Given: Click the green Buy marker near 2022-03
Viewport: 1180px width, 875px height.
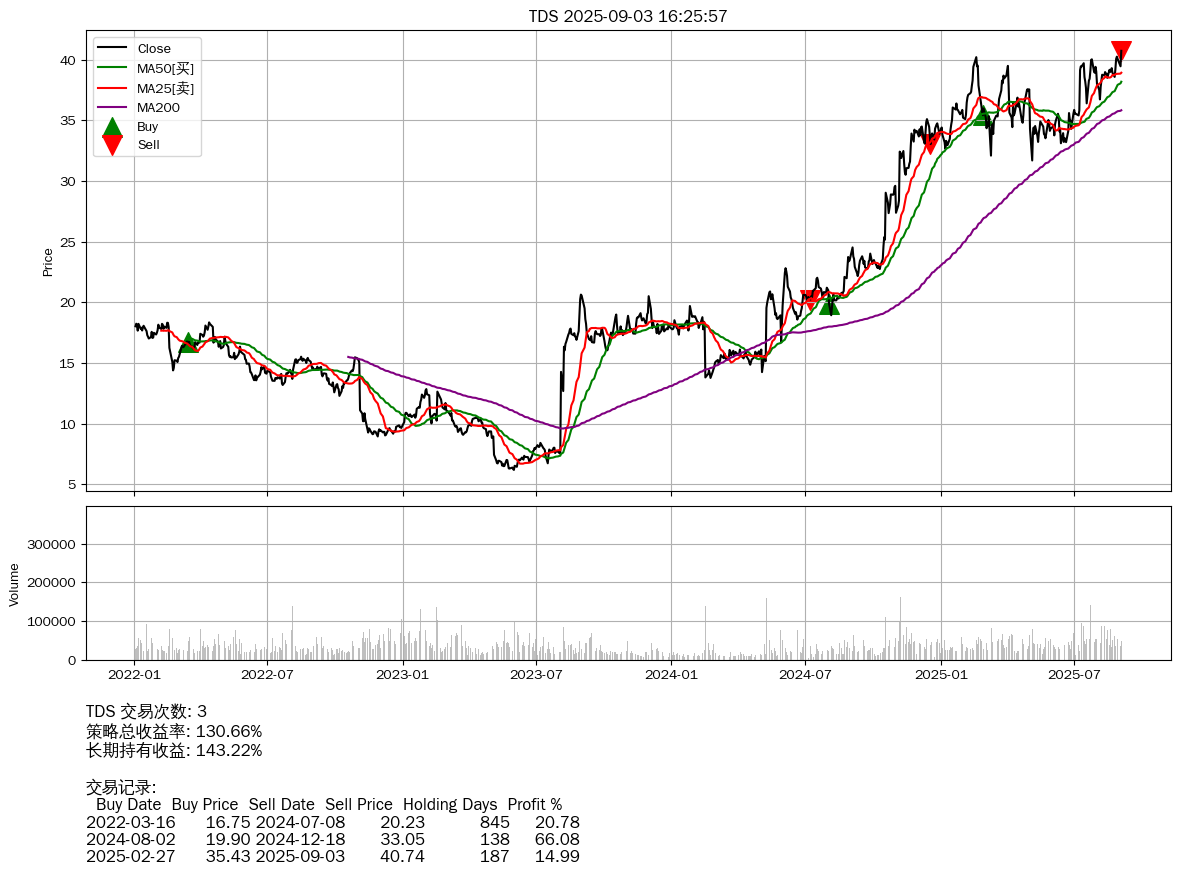Looking at the screenshot, I should pyautogui.click(x=188, y=343).
